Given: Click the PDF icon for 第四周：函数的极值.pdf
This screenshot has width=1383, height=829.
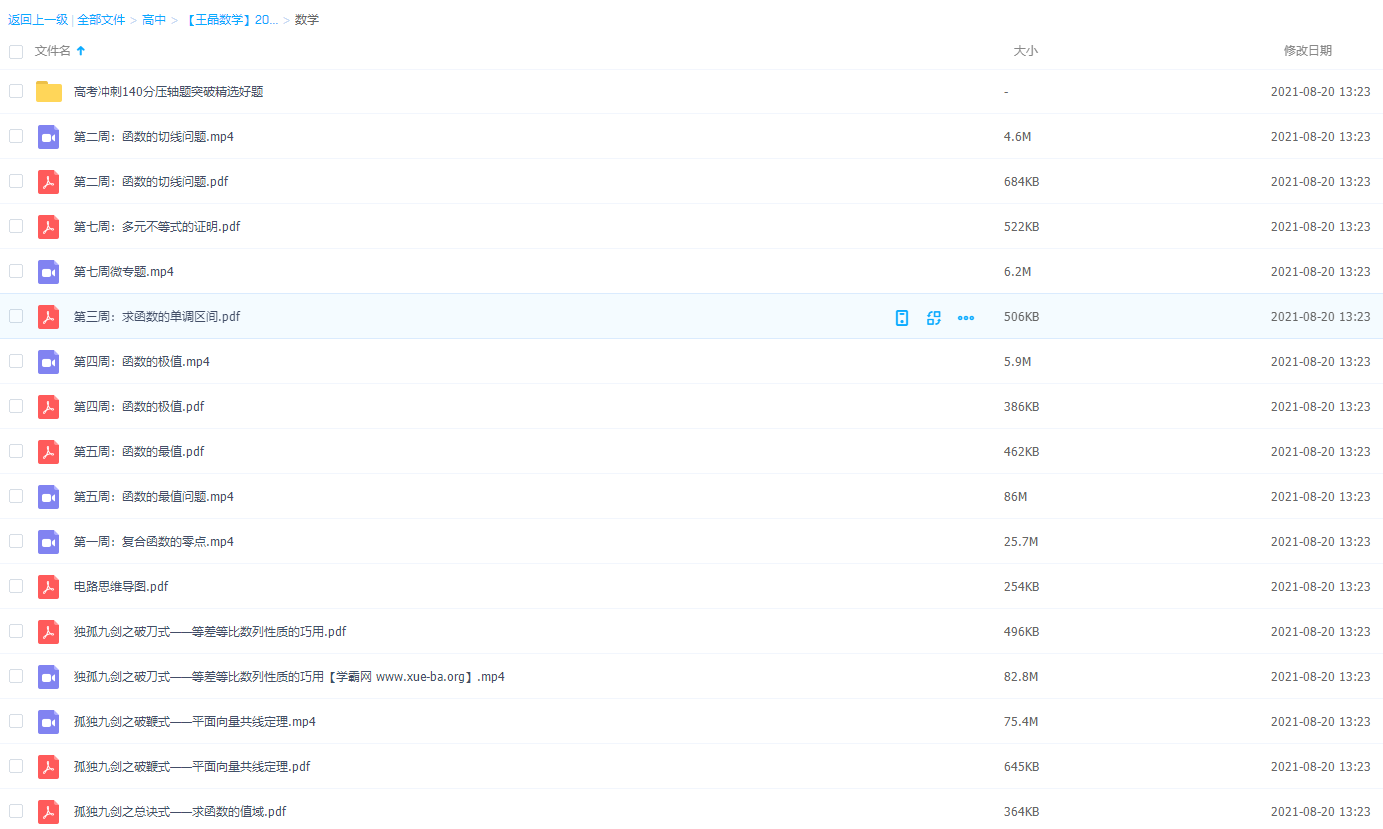Looking at the screenshot, I should [48, 407].
